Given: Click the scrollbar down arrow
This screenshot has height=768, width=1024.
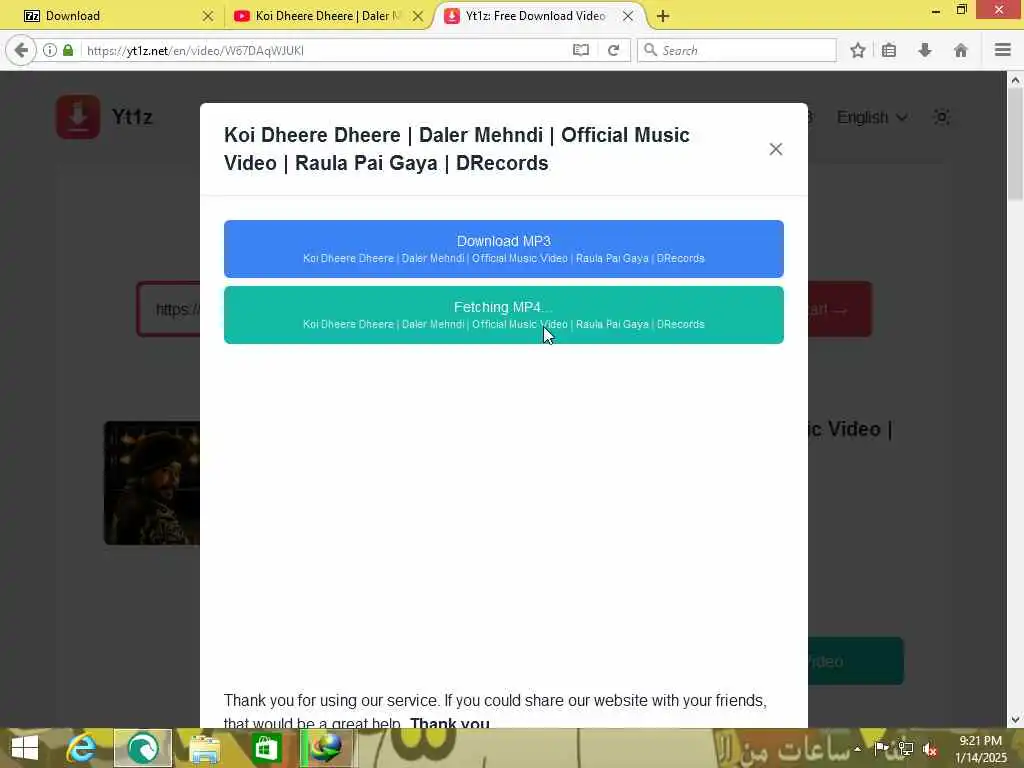Looking at the screenshot, I should (x=1015, y=720).
